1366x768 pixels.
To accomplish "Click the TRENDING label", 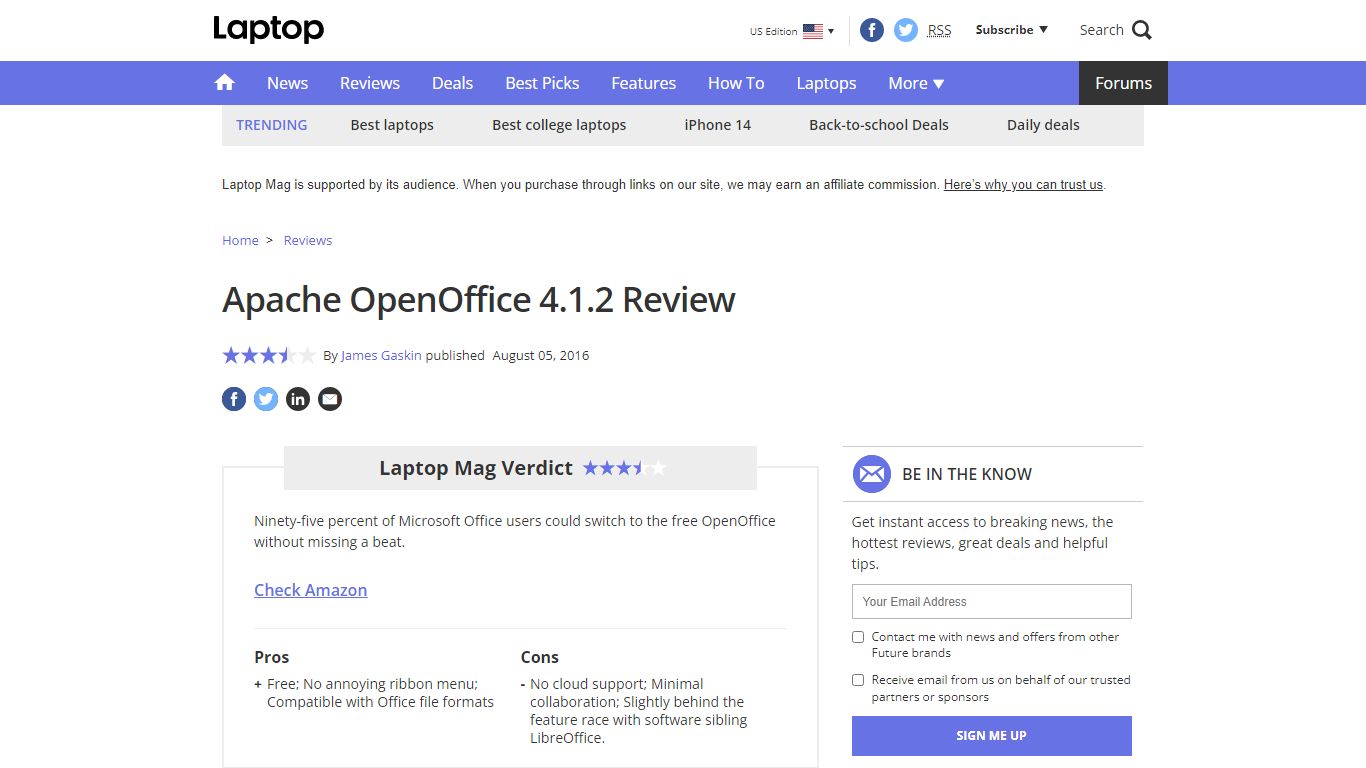I will [271, 125].
